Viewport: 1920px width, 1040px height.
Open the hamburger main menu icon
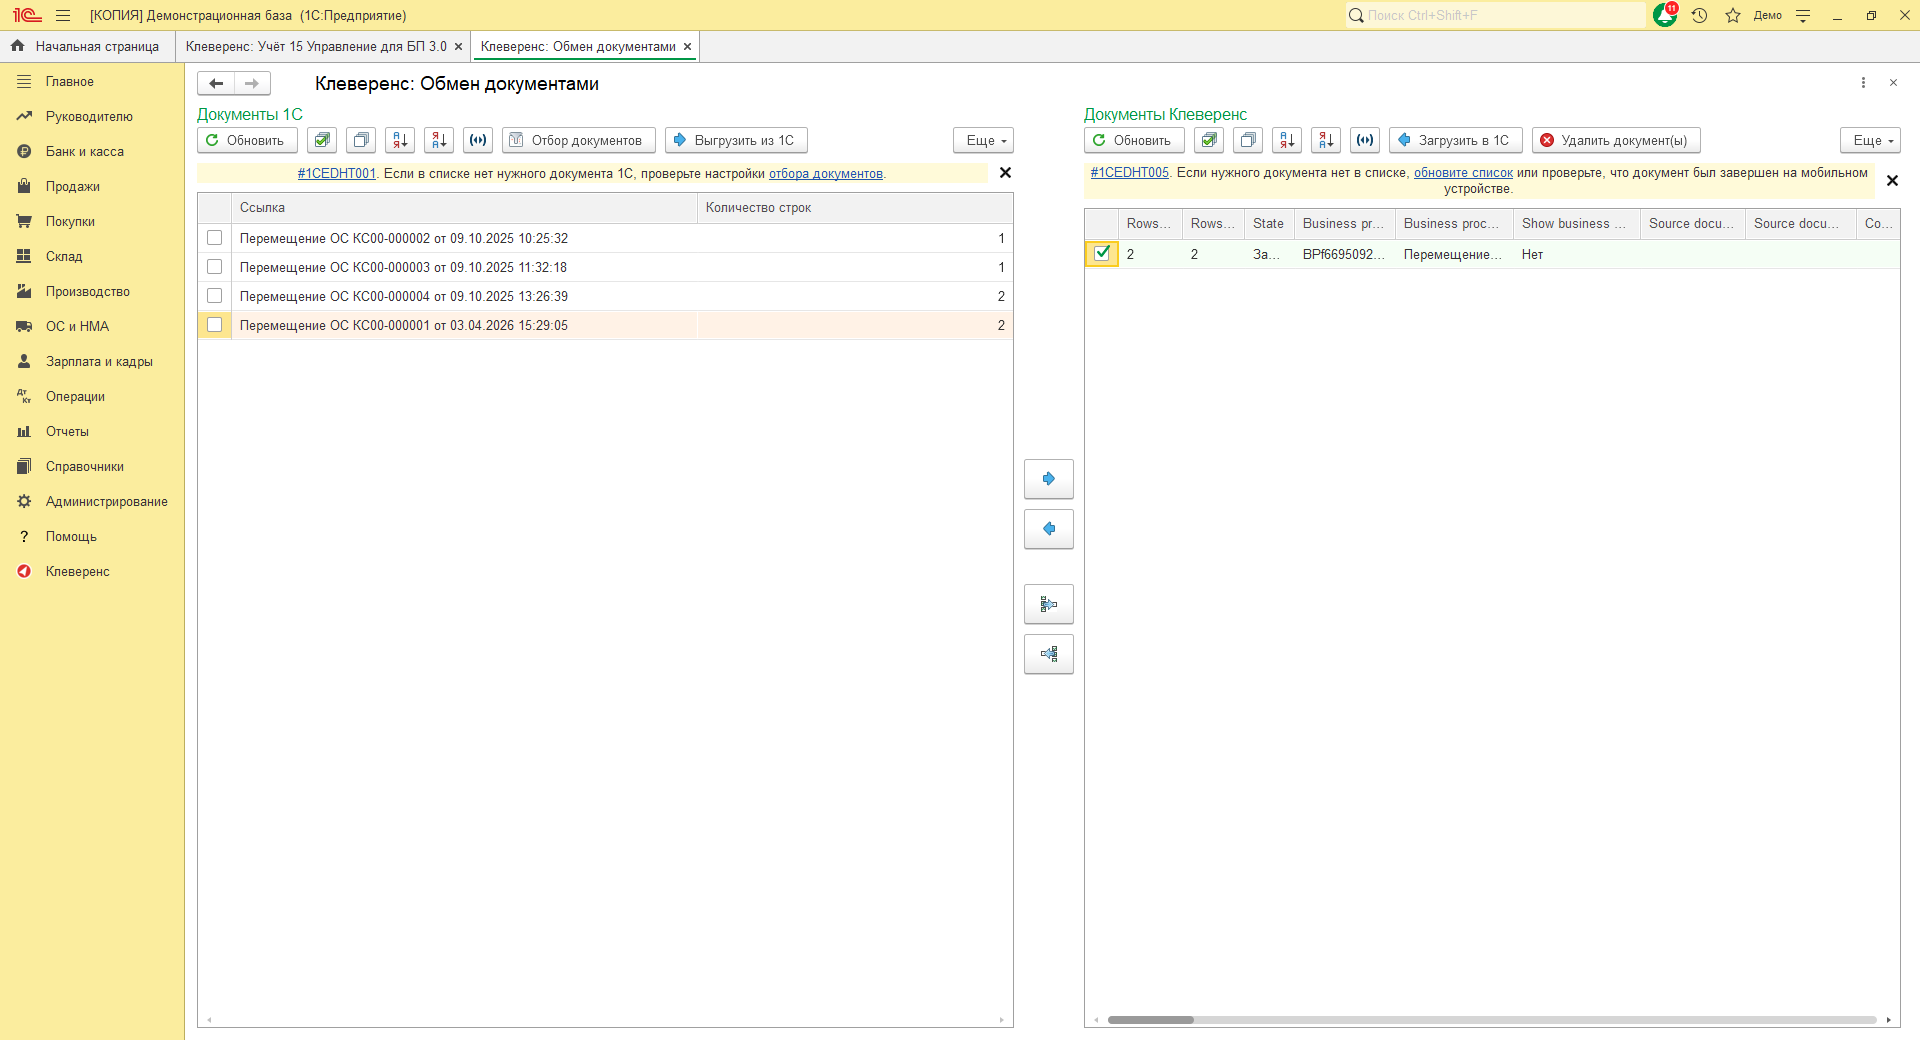pyautogui.click(x=63, y=15)
